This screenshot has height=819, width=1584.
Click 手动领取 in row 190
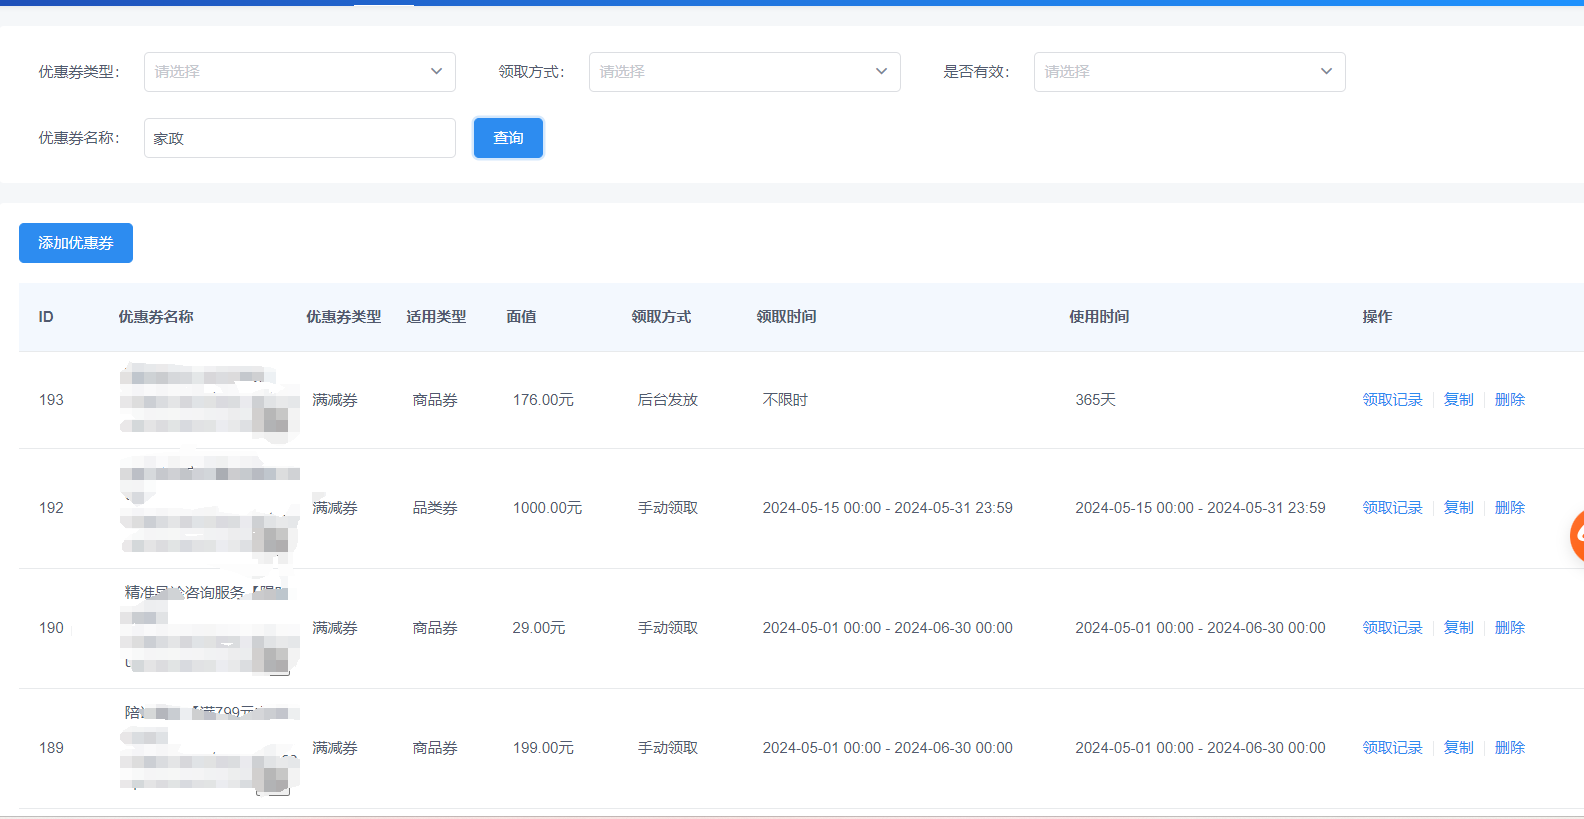668,628
